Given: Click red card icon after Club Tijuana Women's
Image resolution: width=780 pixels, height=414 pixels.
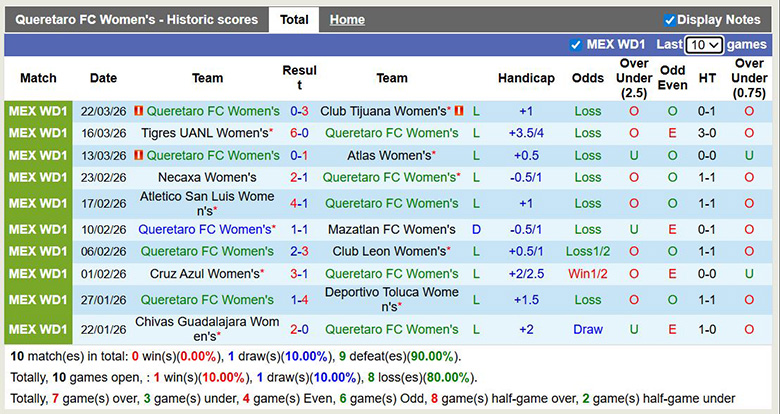Looking at the screenshot, I should [459, 111].
